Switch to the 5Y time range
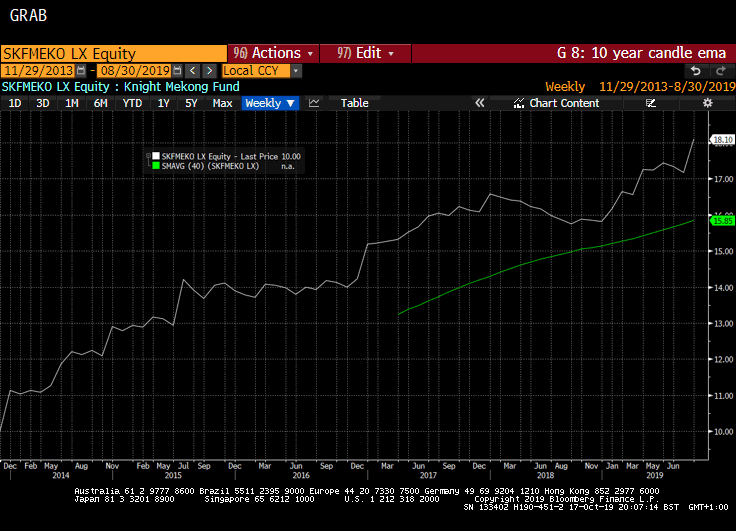The height and width of the screenshot is (531, 736). click(190, 103)
